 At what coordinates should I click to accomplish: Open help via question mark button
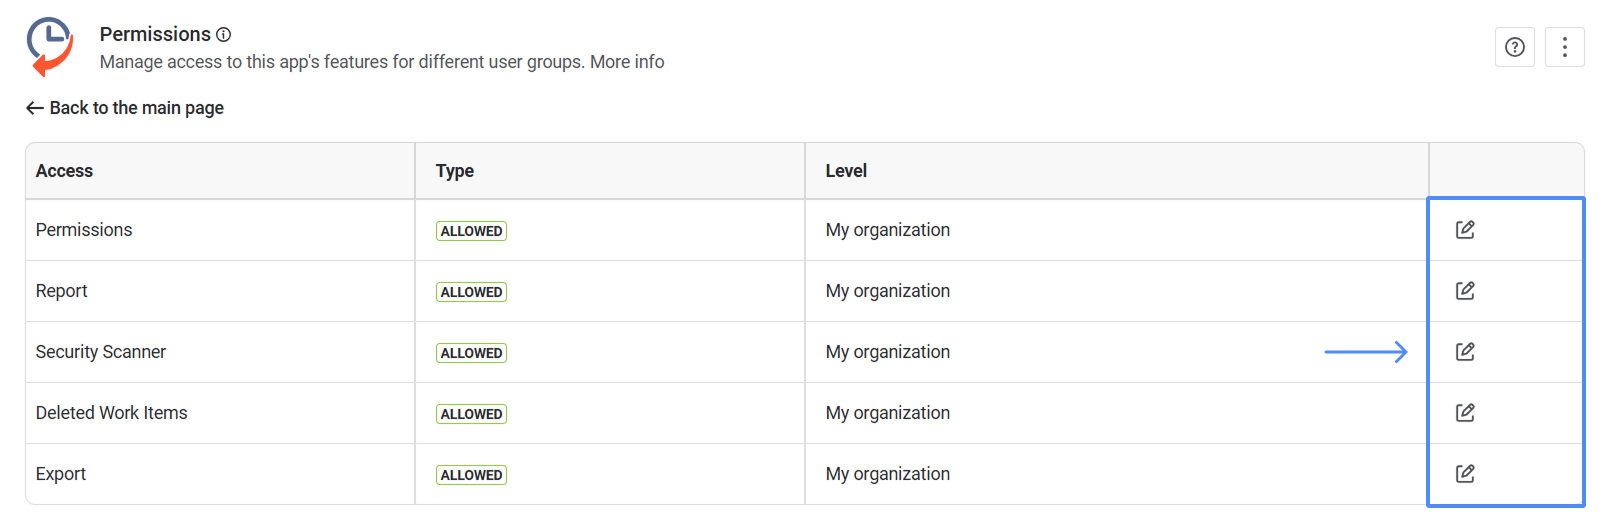pos(1514,47)
